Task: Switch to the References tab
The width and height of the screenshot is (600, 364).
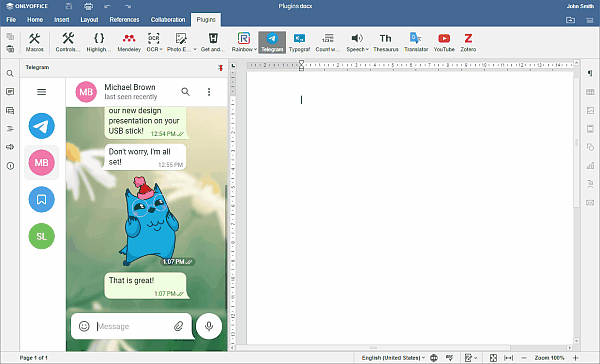Action: click(x=124, y=20)
